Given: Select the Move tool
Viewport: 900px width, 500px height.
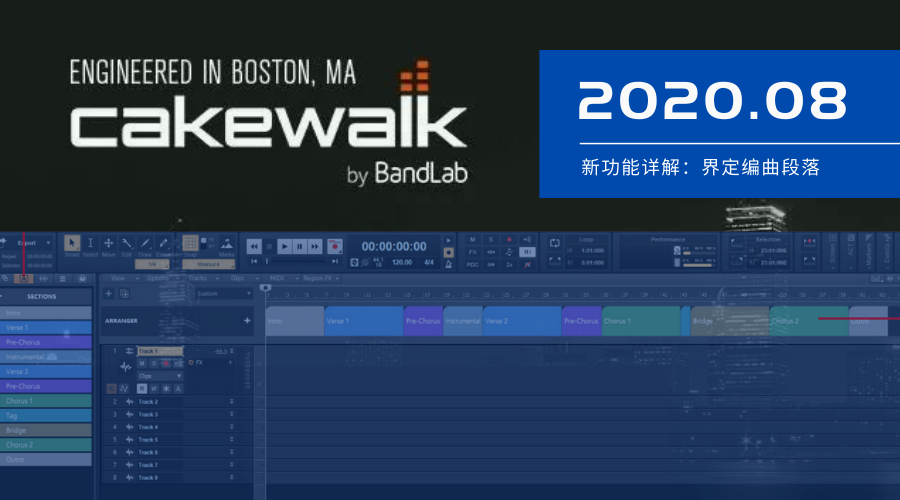Looking at the screenshot, I should coord(108,243).
